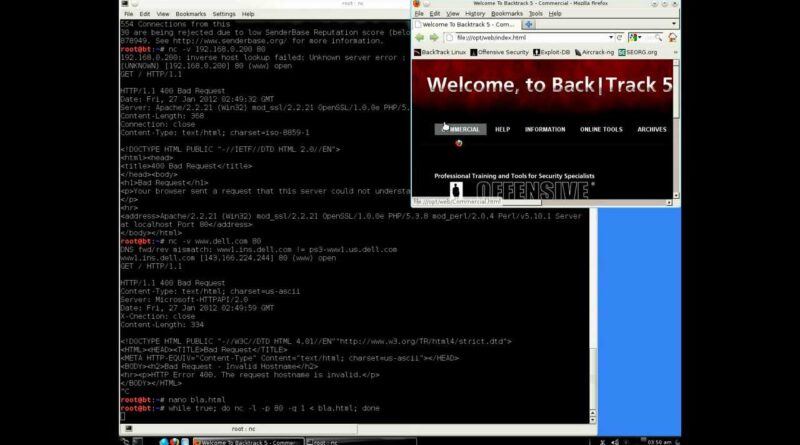Click terminal window menu icon
800x445 pixels.
(x=125, y=4)
